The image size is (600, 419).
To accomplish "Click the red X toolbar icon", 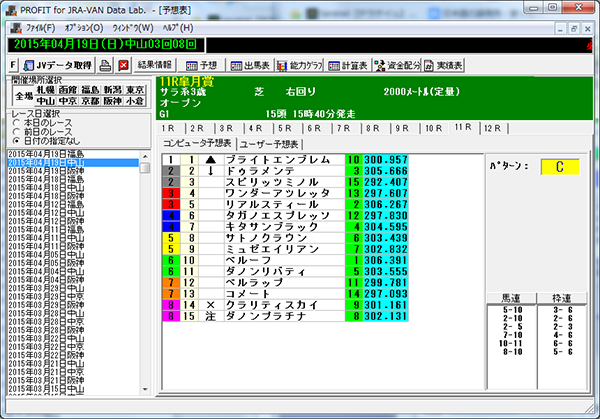I will tap(123, 65).
